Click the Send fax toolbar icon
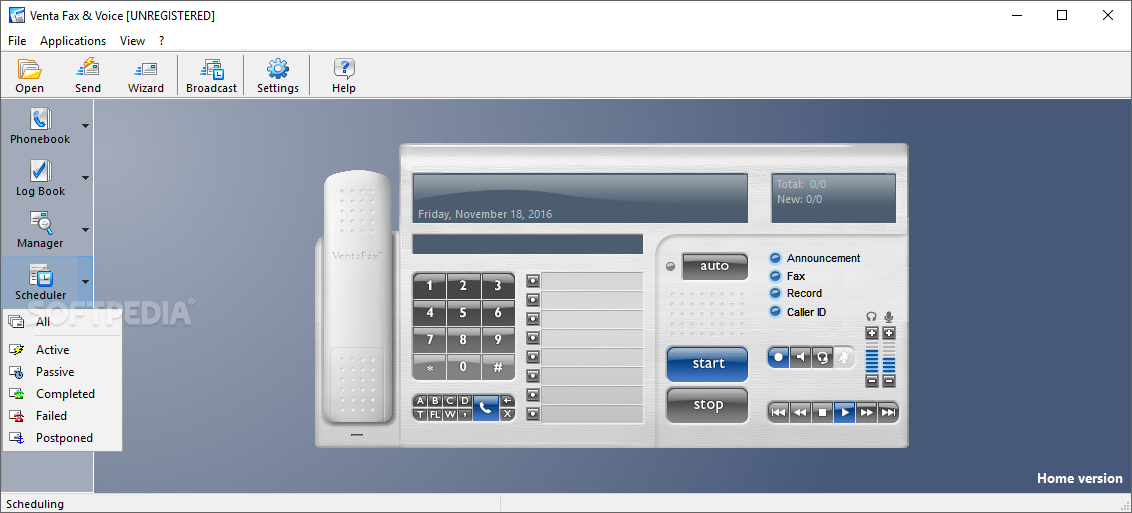 [88, 75]
